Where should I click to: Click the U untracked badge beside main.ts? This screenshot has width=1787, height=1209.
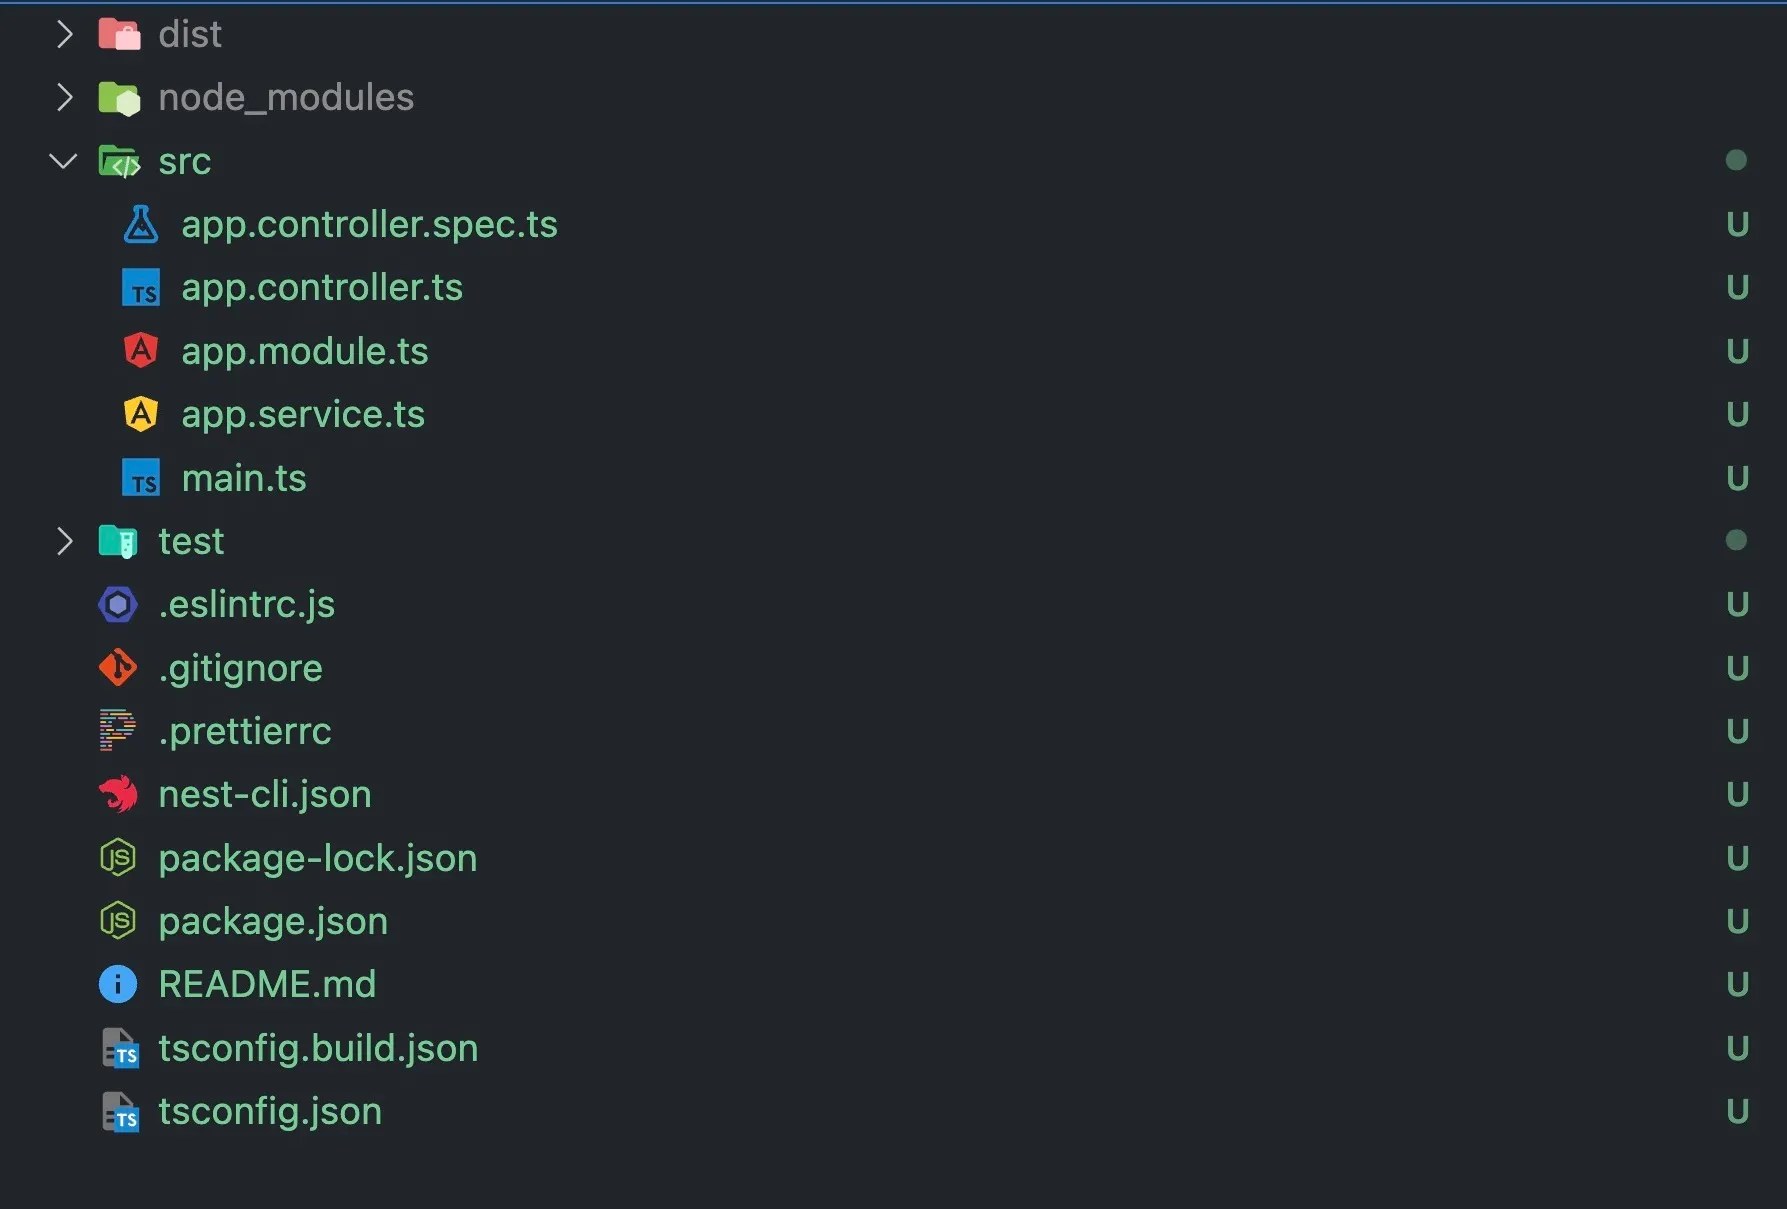1738,477
